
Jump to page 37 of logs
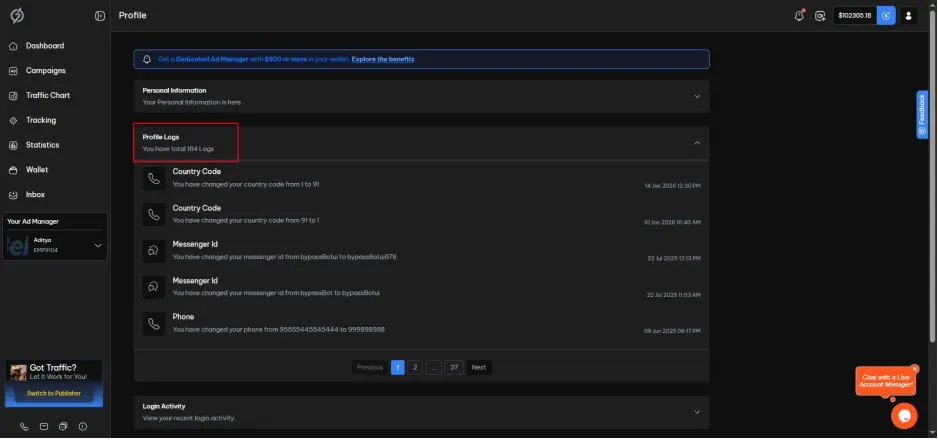pos(454,367)
